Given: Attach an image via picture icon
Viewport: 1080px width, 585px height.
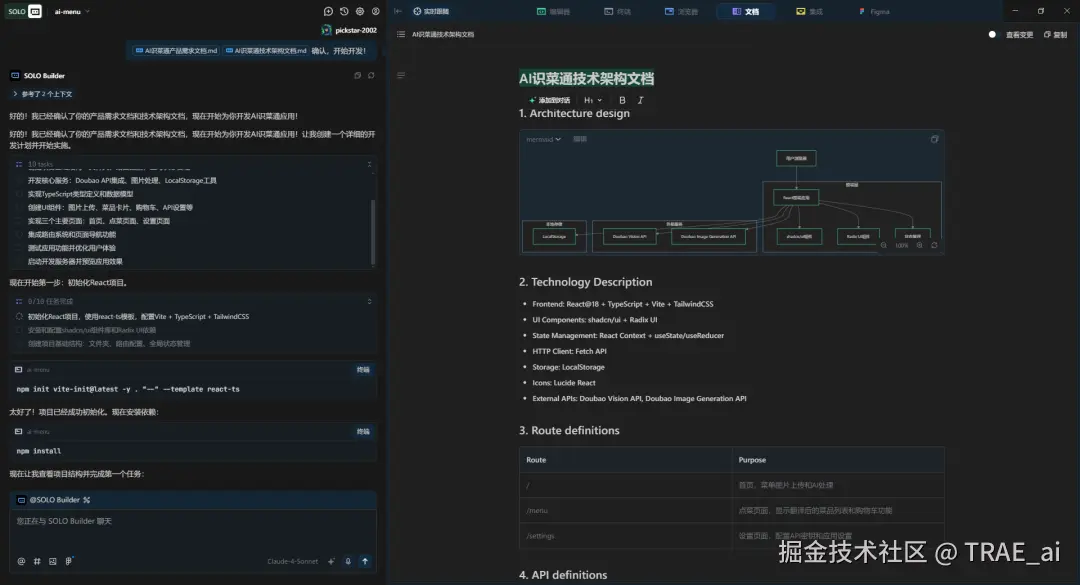Looking at the screenshot, I should (x=52, y=561).
